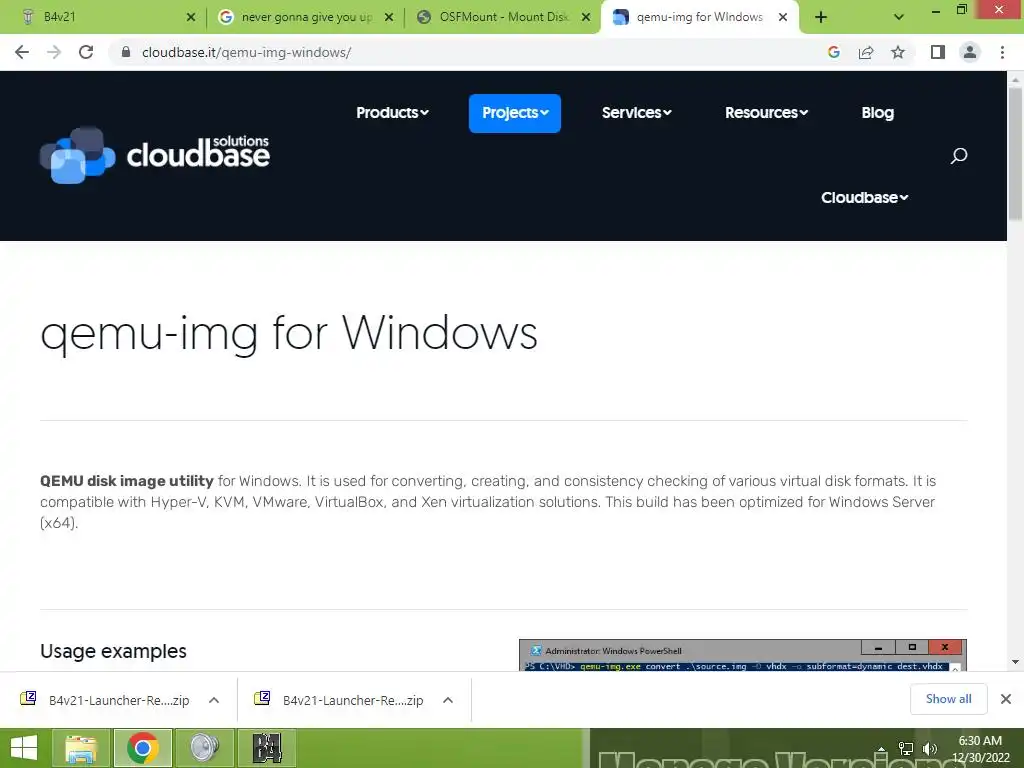
Task: Click the scrollbar down arrow
Action: tap(1015, 662)
